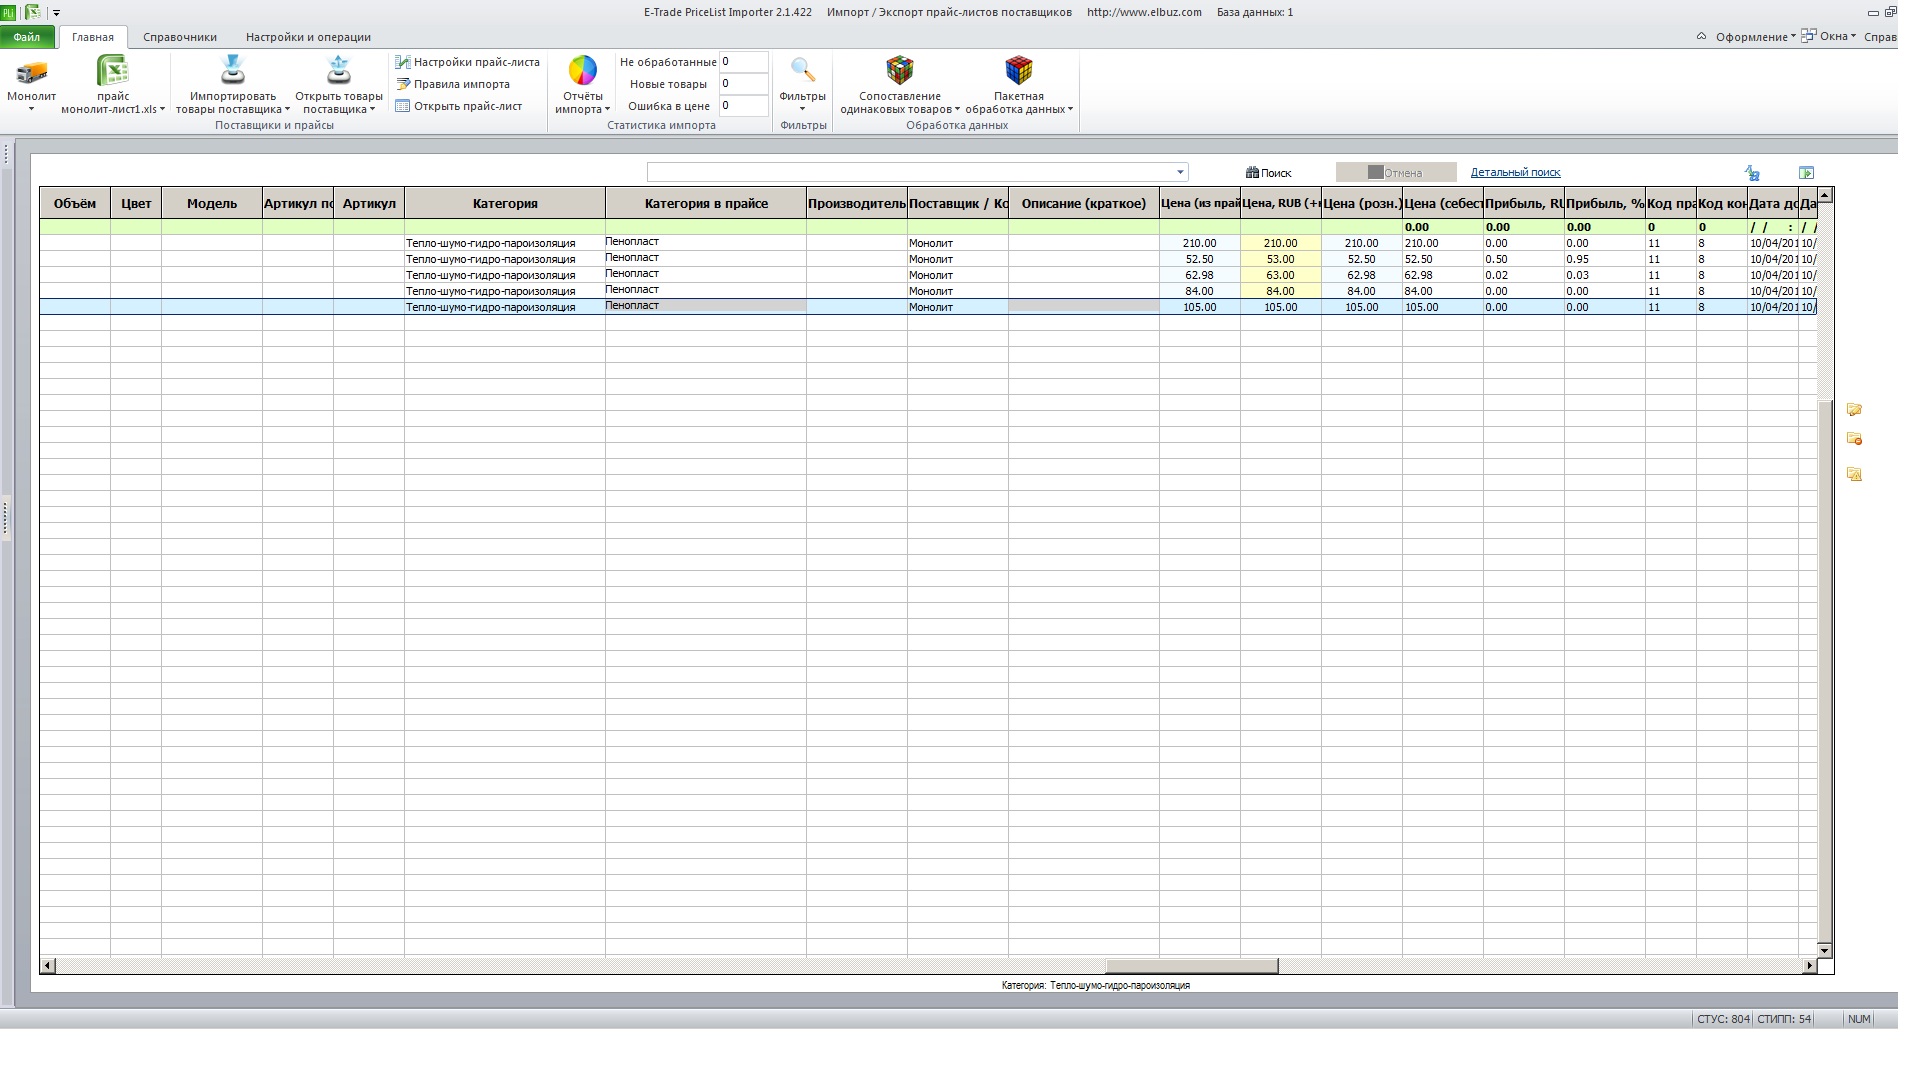Switch to the Главная tab
Screen dimensions: 1920x1080
[93, 37]
